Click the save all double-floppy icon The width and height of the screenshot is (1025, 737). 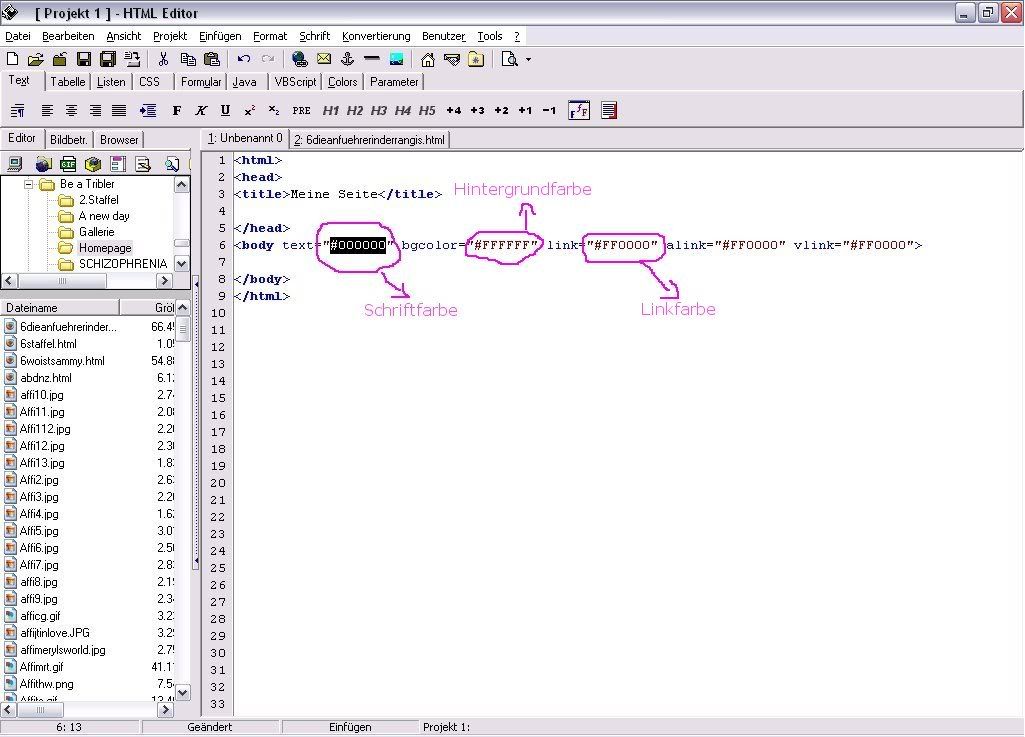[108, 60]
